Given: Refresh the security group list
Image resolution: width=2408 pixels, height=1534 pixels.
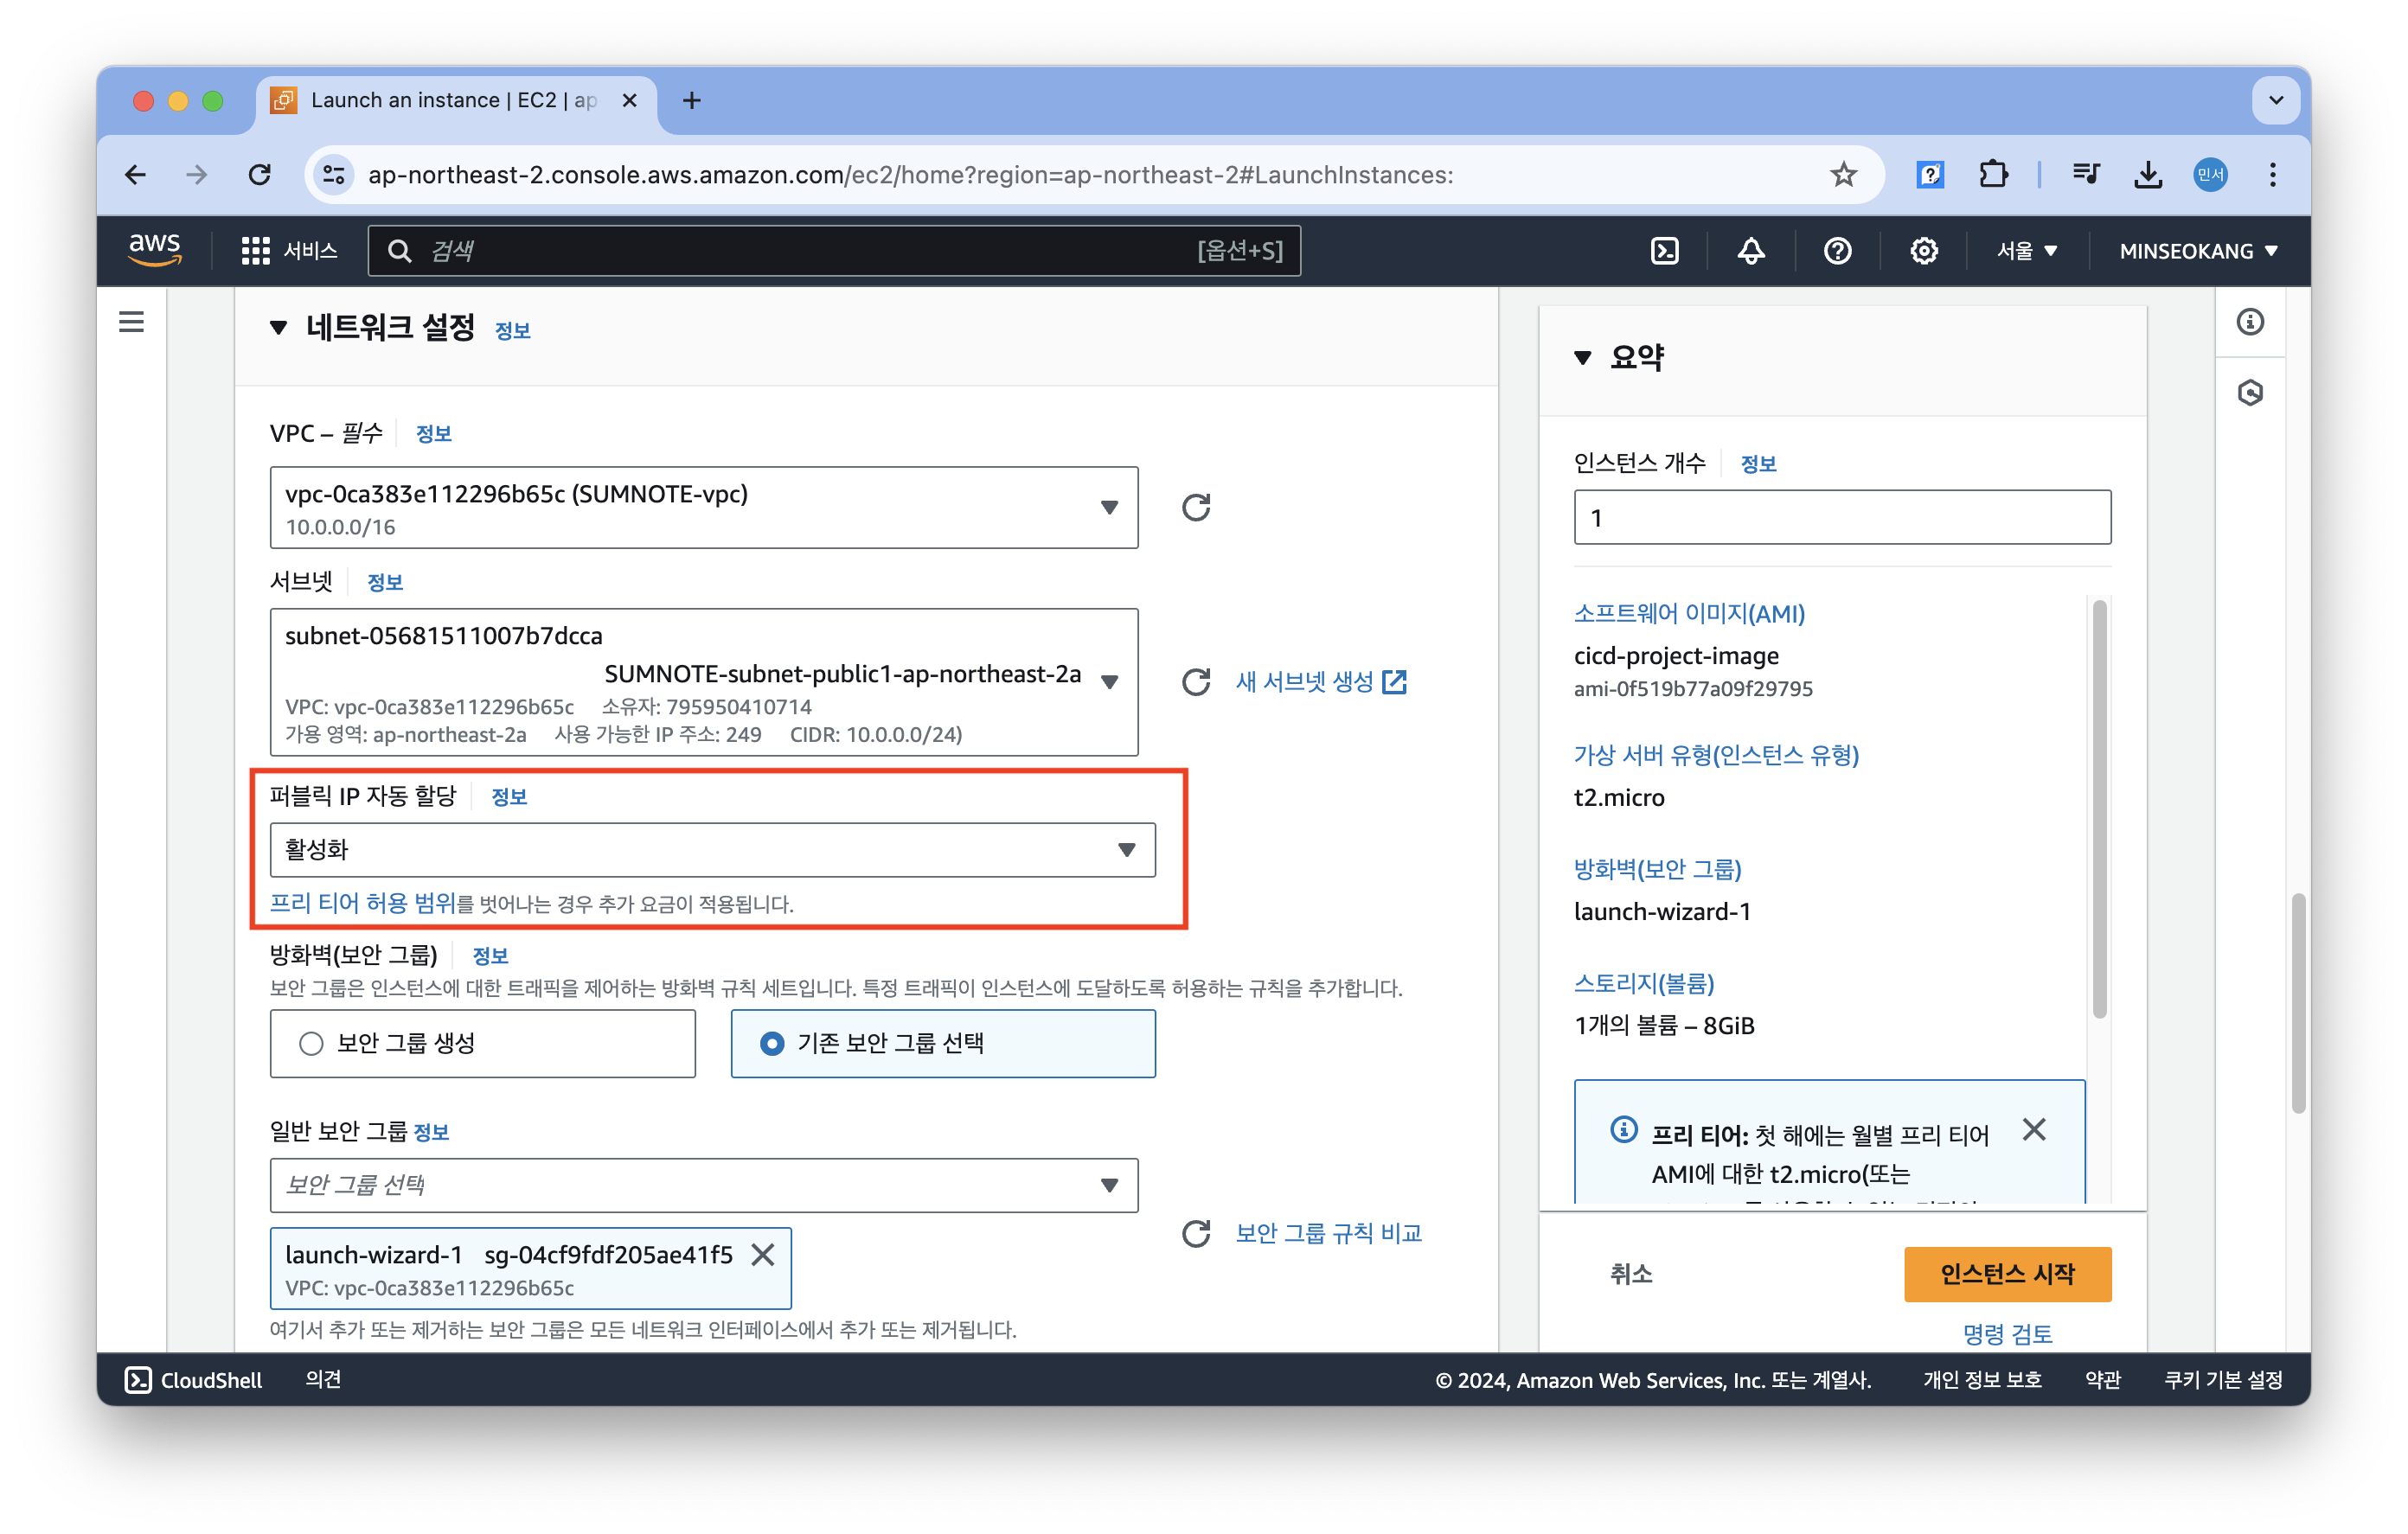Looking at the screenshot, I should point(1196,1233).
